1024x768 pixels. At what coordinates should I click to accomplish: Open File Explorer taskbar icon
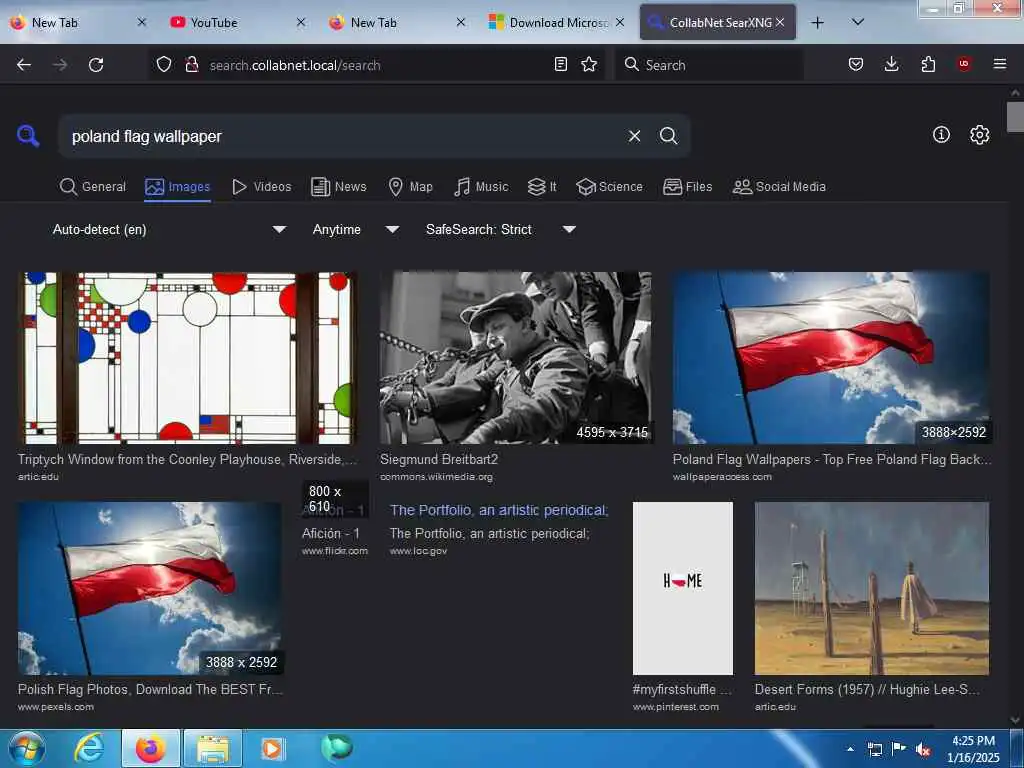[x=213, y=748]
